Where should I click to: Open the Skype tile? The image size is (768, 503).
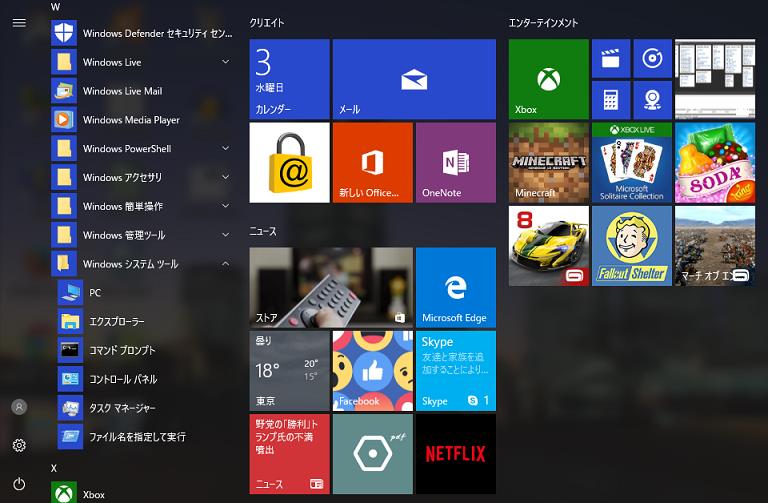456,371
